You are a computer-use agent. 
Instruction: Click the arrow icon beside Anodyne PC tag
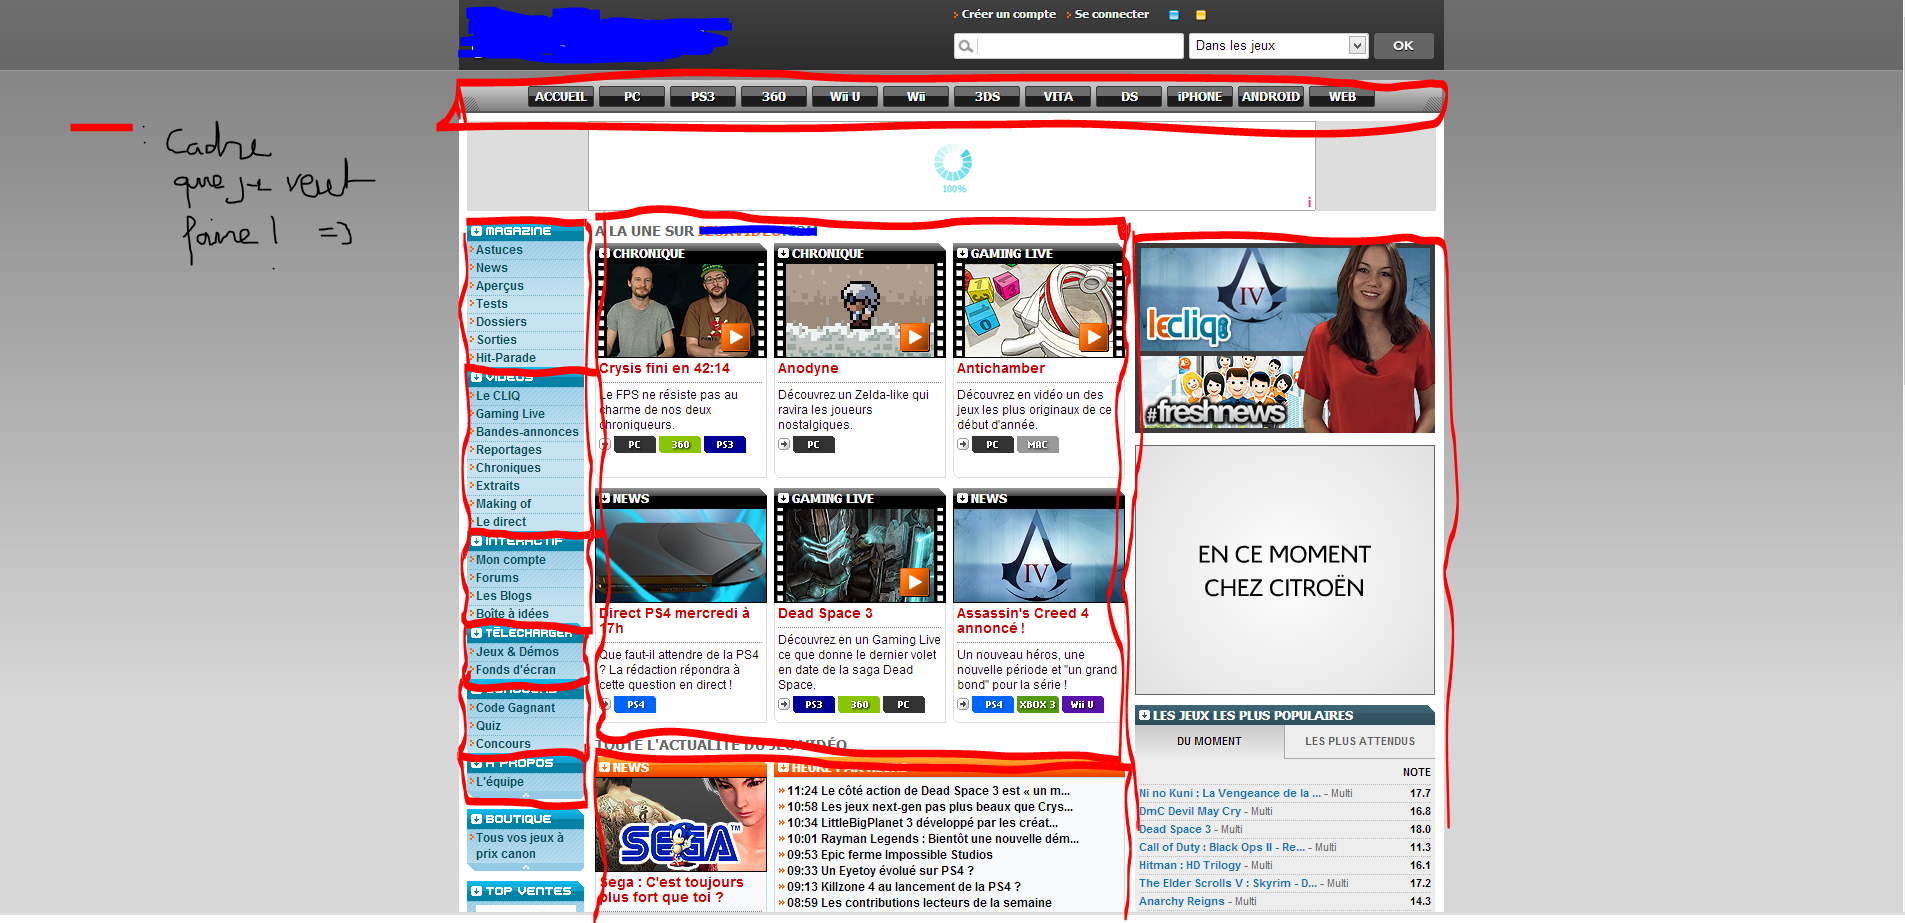point(784,445)
